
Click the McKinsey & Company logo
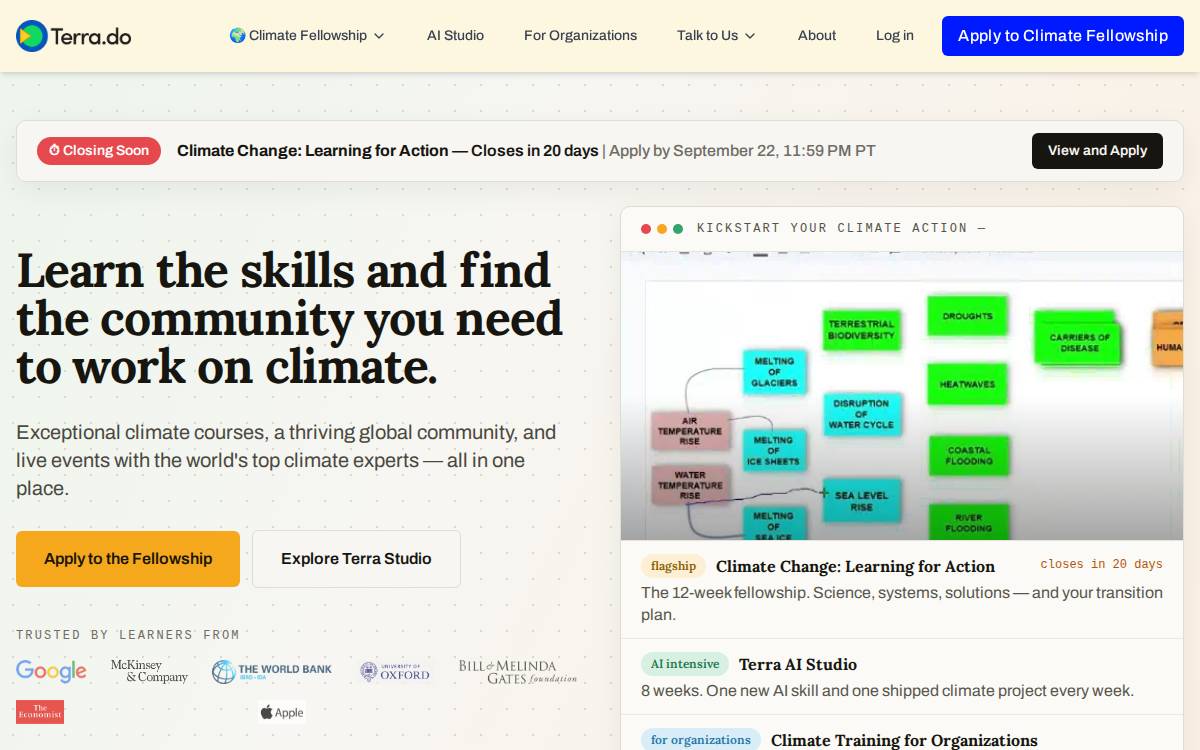coord(149,671)
